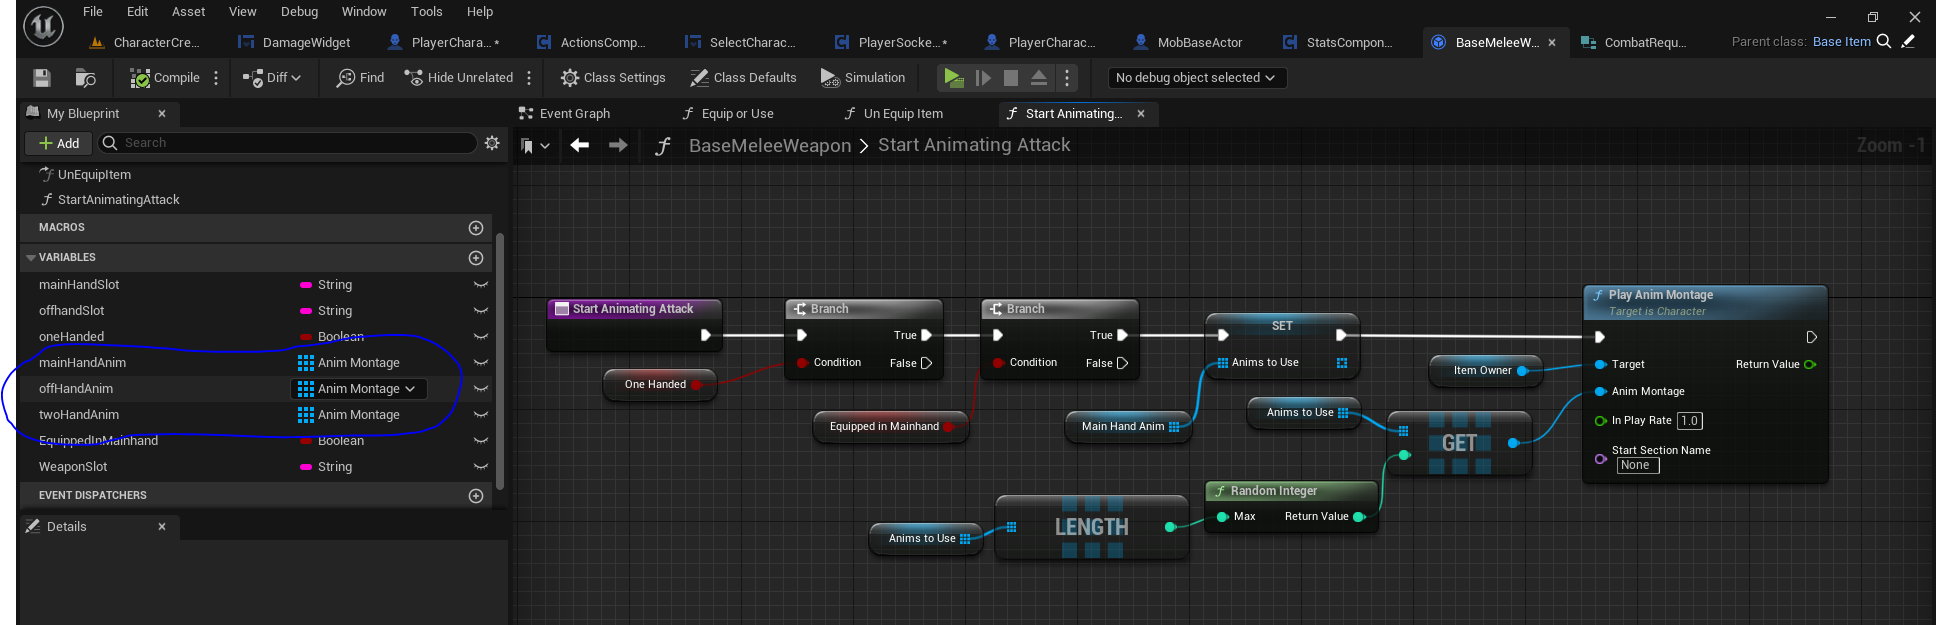Select the StartAnimatingAttack function
The width and height of the screenshot is (1936, 625).
pyautogui.click(x=118, y=200)
